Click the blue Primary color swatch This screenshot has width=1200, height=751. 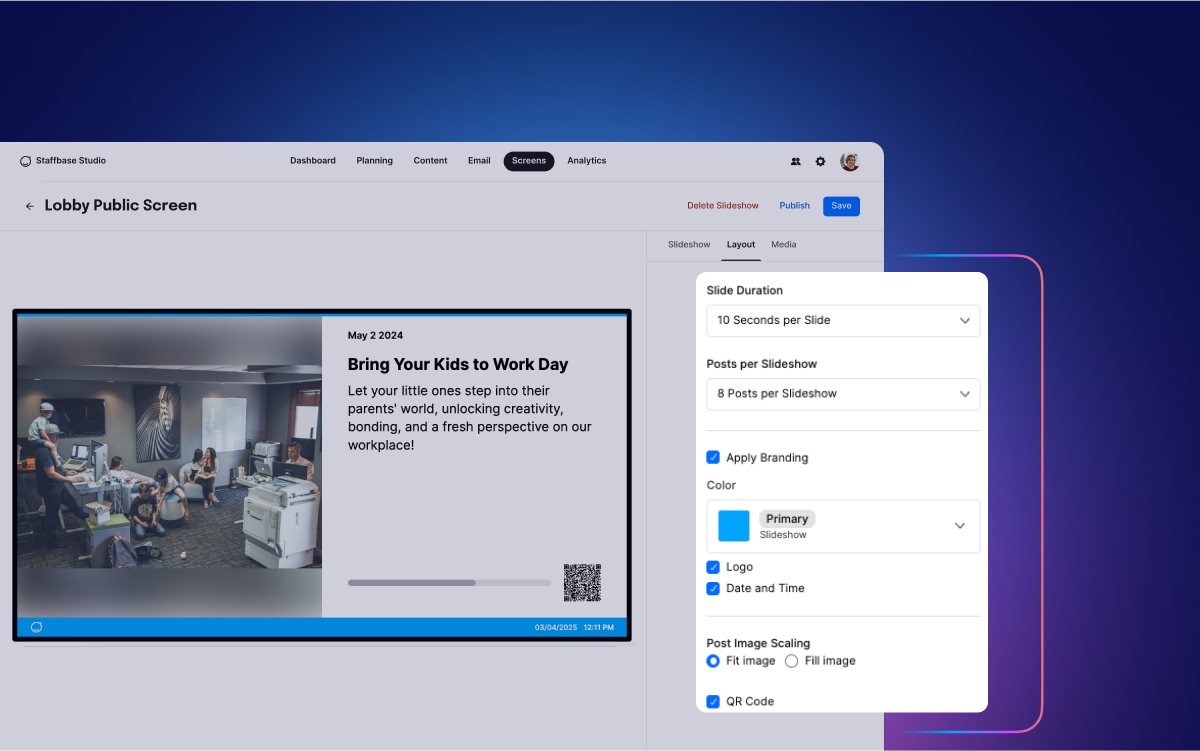(x=733, y=526)
